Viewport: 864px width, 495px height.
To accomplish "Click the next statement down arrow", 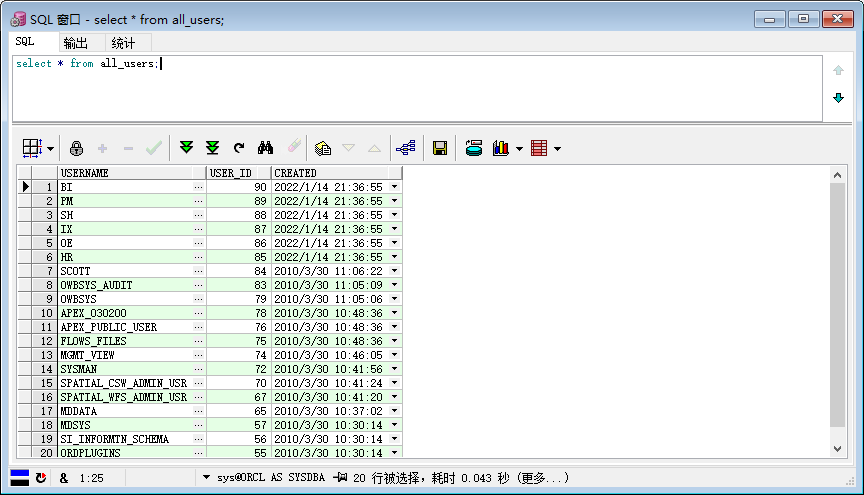I will 838,98.
